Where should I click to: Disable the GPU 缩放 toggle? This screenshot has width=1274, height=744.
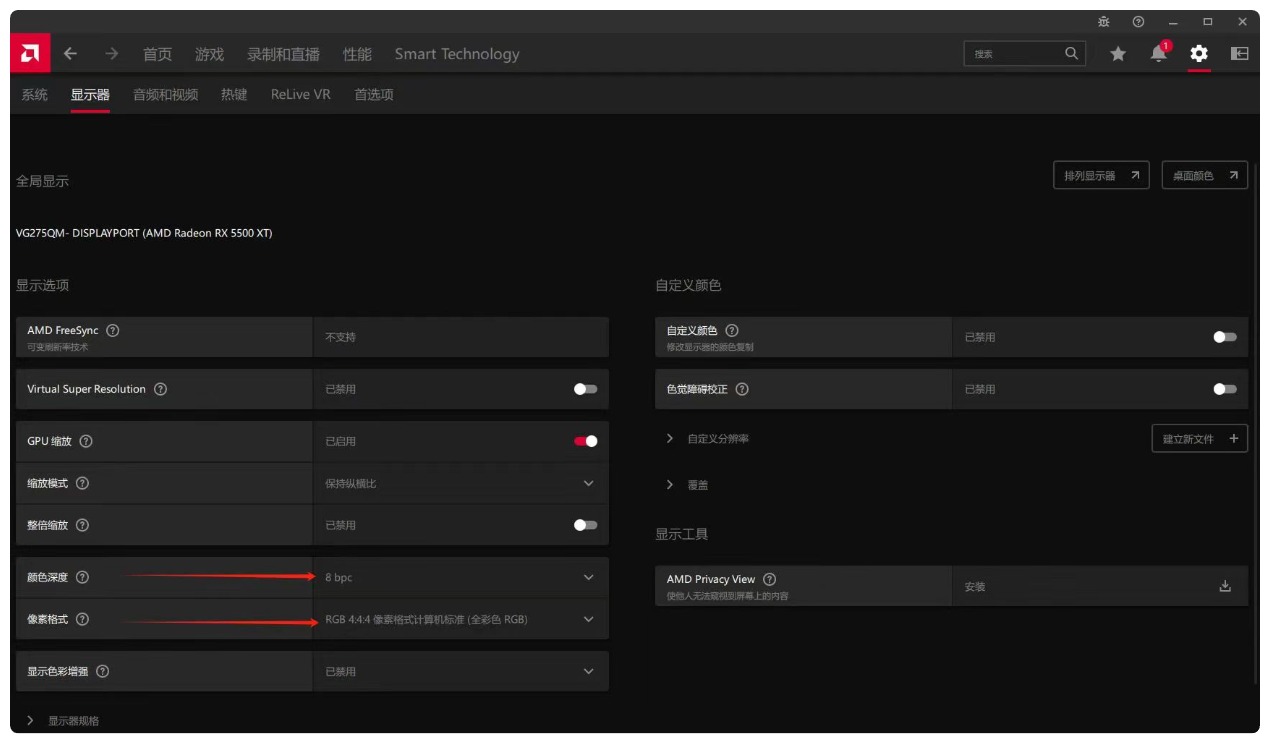[585, 441]
